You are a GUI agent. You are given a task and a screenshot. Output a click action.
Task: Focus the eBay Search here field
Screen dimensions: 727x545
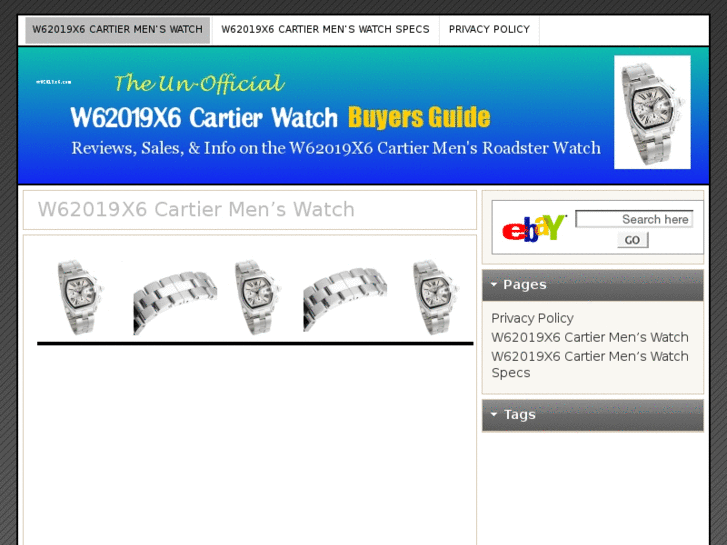(x=634, y=219)
